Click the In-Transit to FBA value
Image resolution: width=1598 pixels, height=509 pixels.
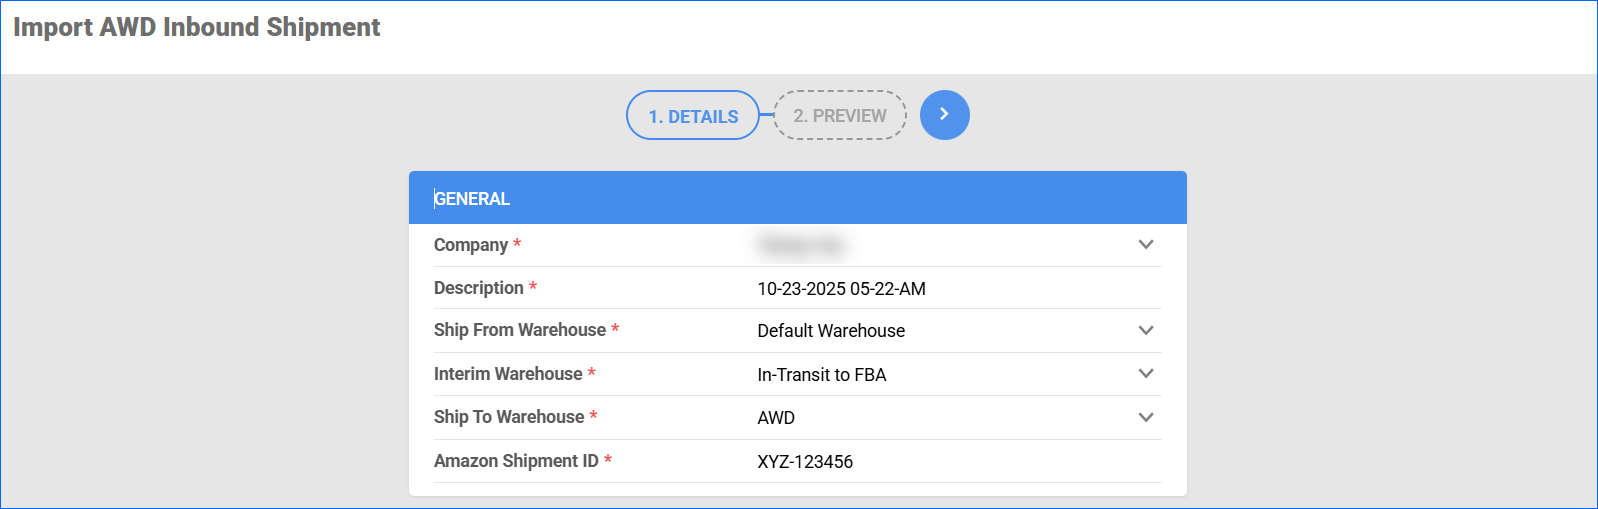click(822, 375)
